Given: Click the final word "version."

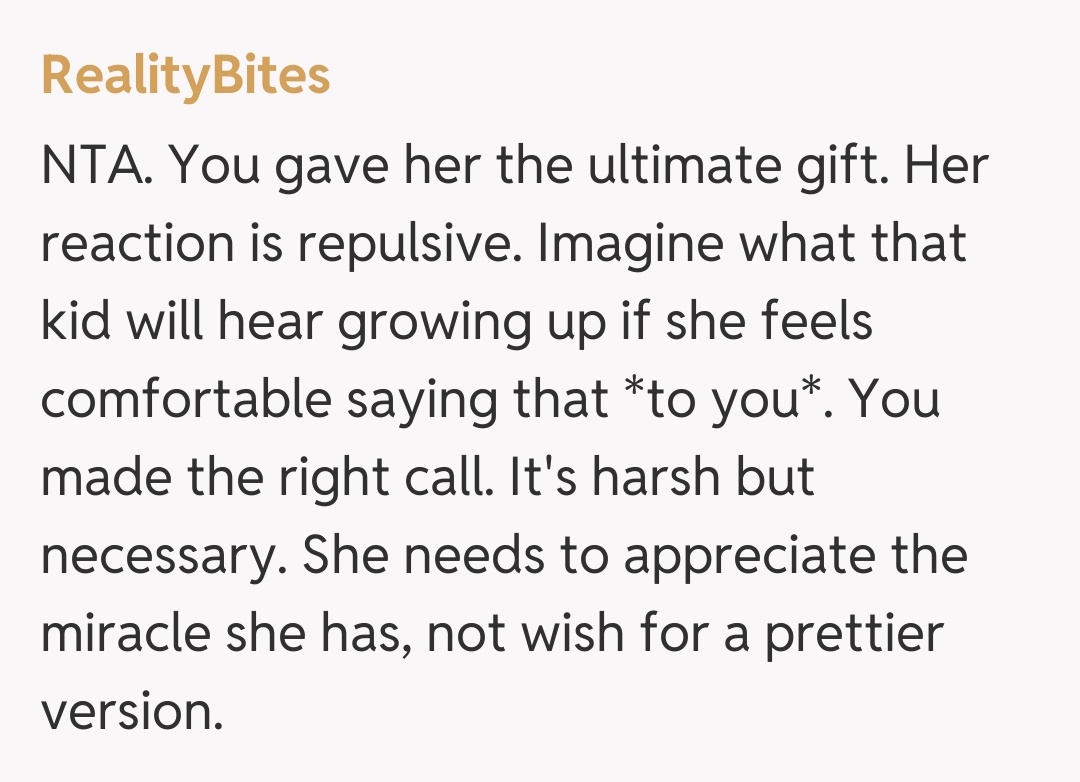Looking at the screenshot, I should (131, 712).
